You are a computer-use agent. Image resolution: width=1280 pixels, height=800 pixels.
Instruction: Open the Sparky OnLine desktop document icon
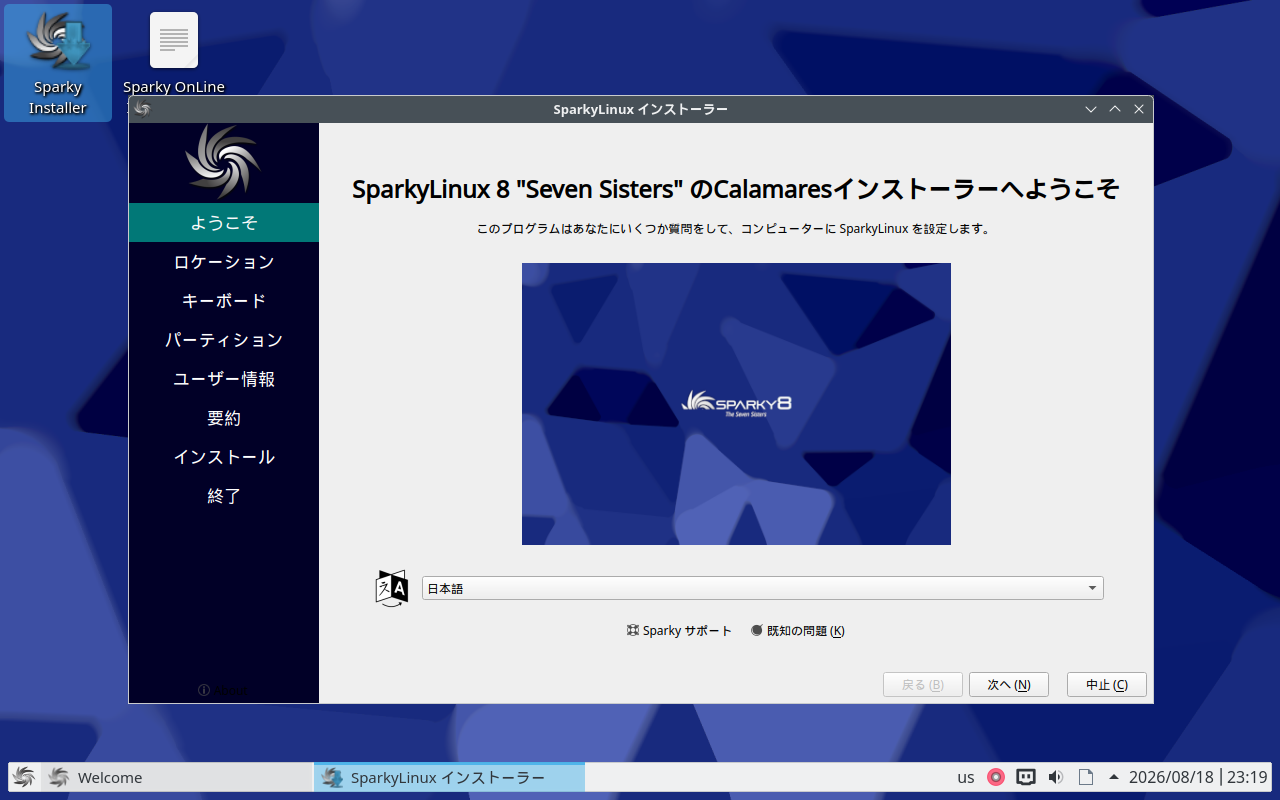174,54
